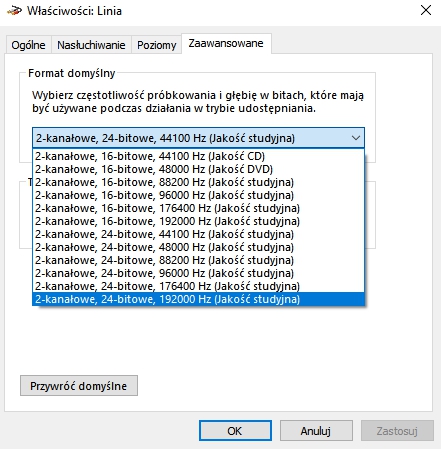Go to the Poziomy tab

pos(156,45)
